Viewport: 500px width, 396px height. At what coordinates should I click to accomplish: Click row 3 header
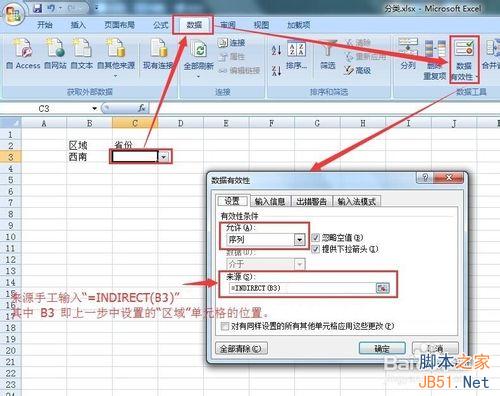11,157
